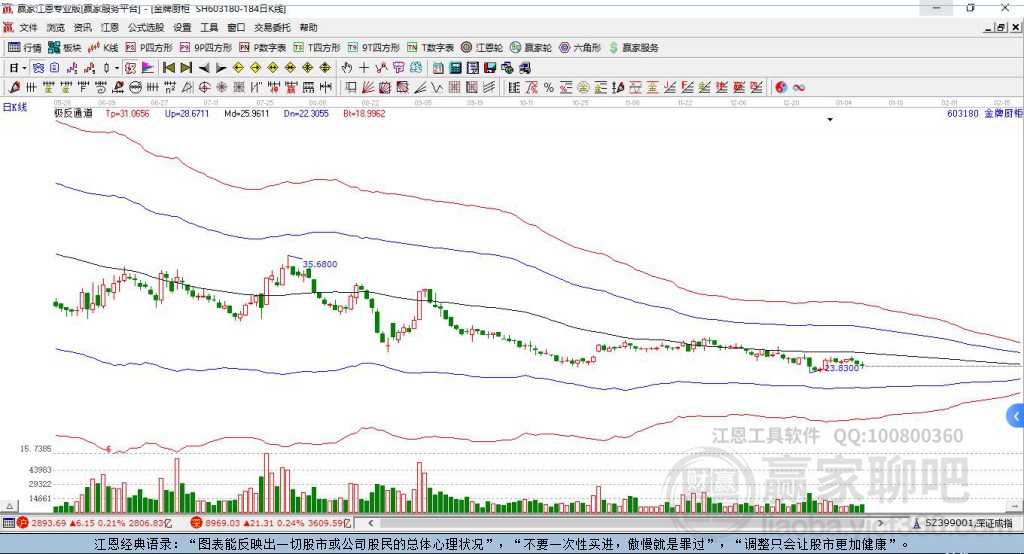Open the 设置 menu
The width and height of the screenshot is (1024, 554).
tap(182, 27)
